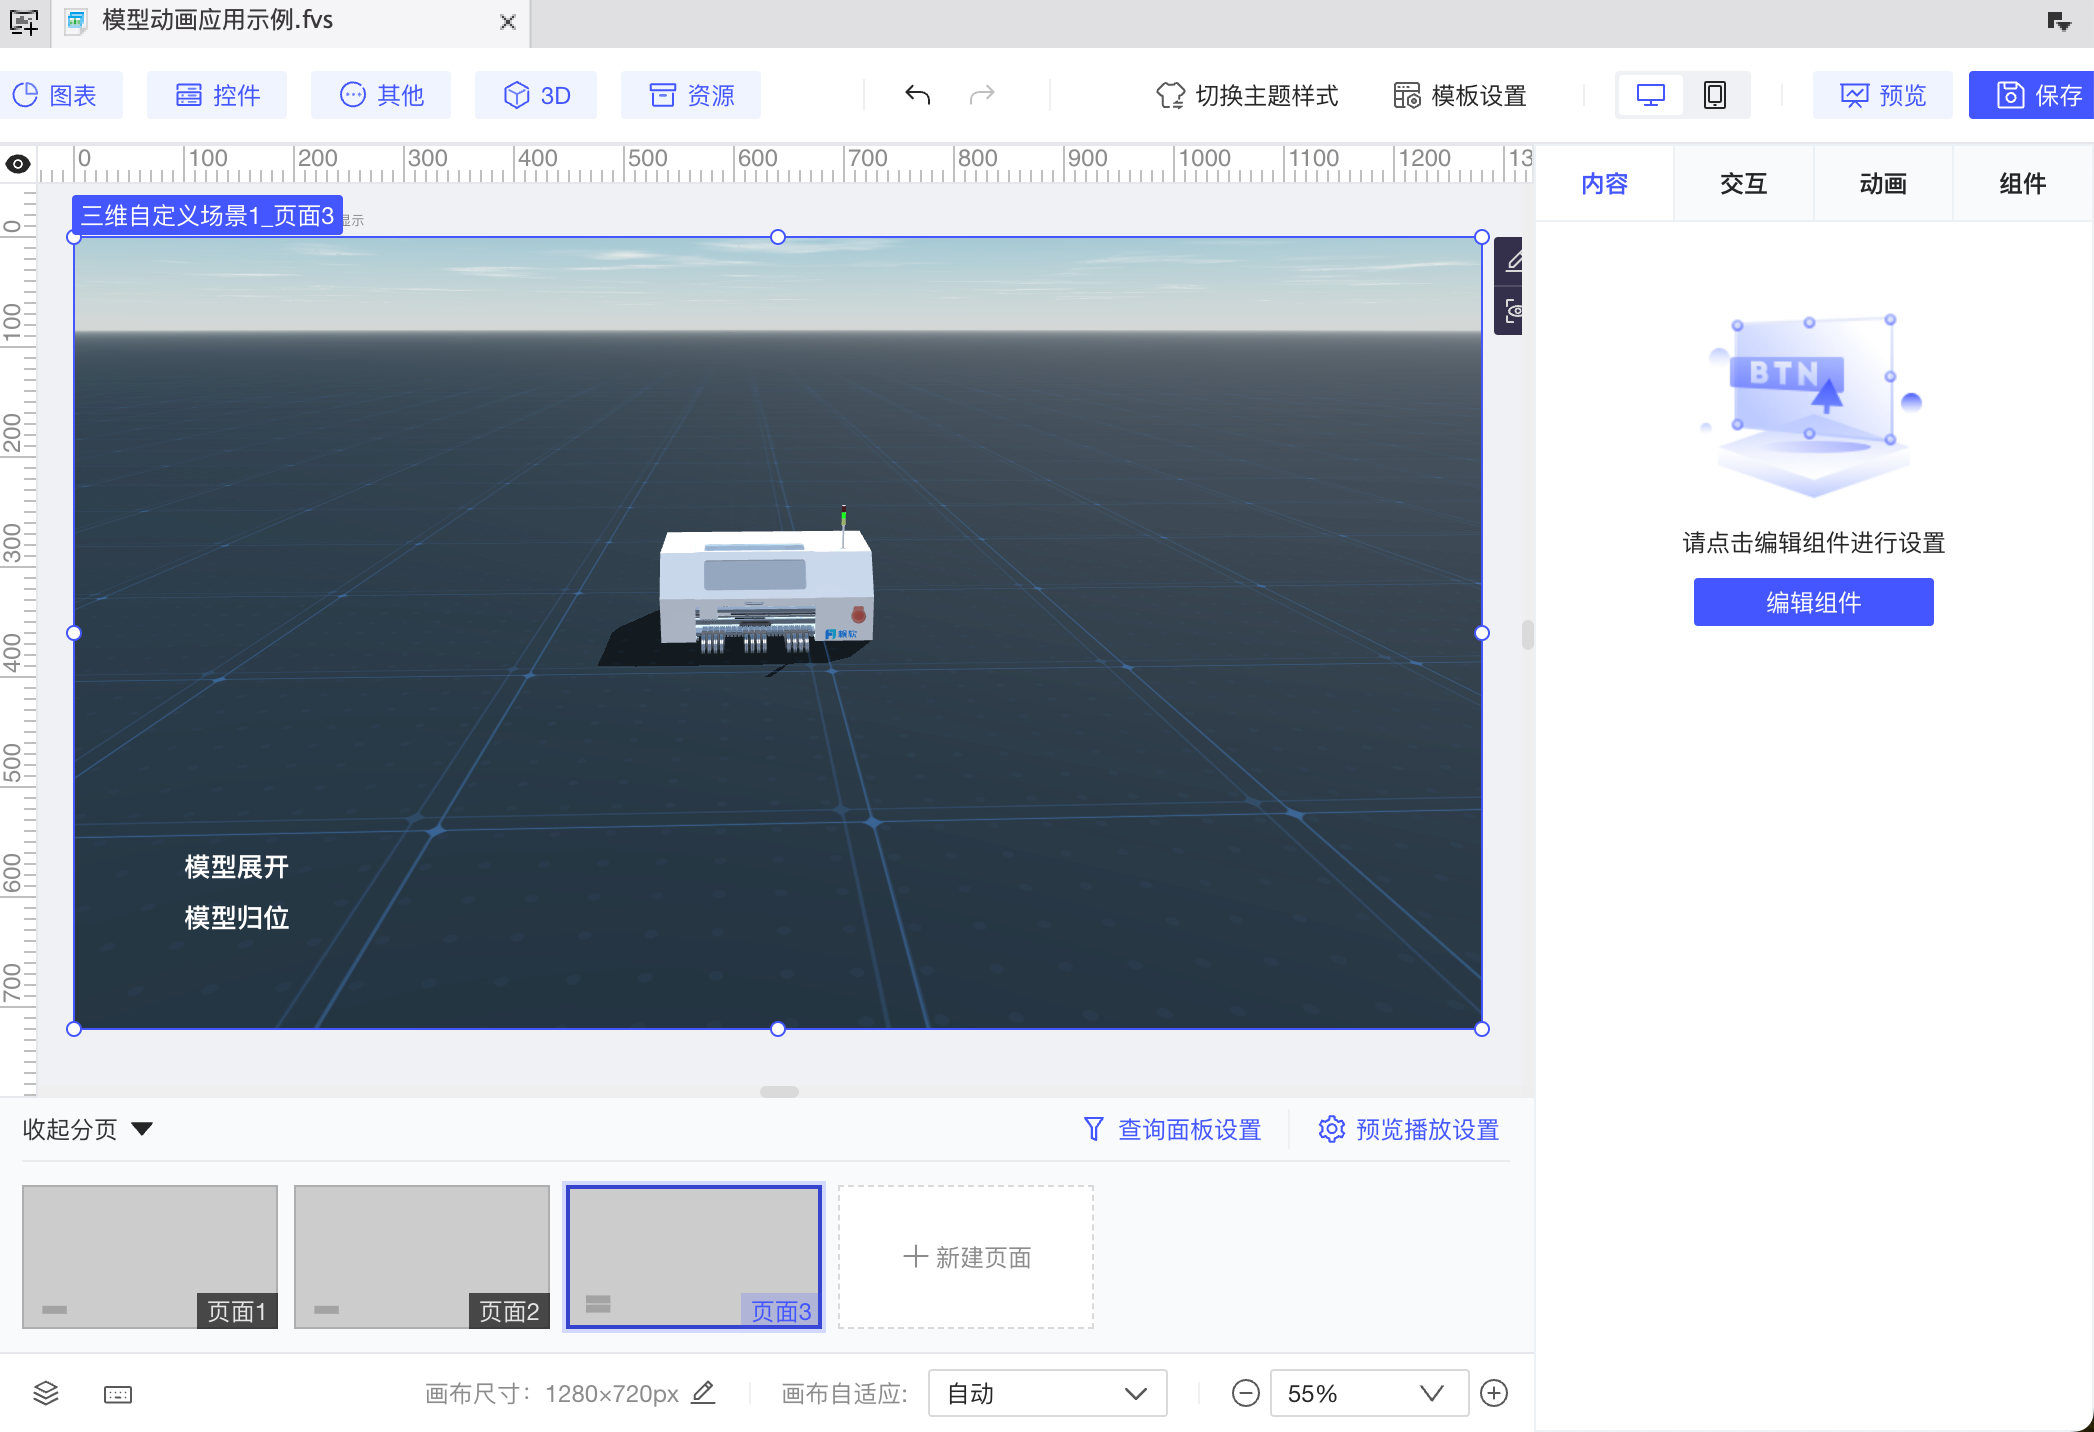Collapse the 收起分页 pages panel
The width and height of the screenshot is (2094, 1432).
(x=88, y=1129)
